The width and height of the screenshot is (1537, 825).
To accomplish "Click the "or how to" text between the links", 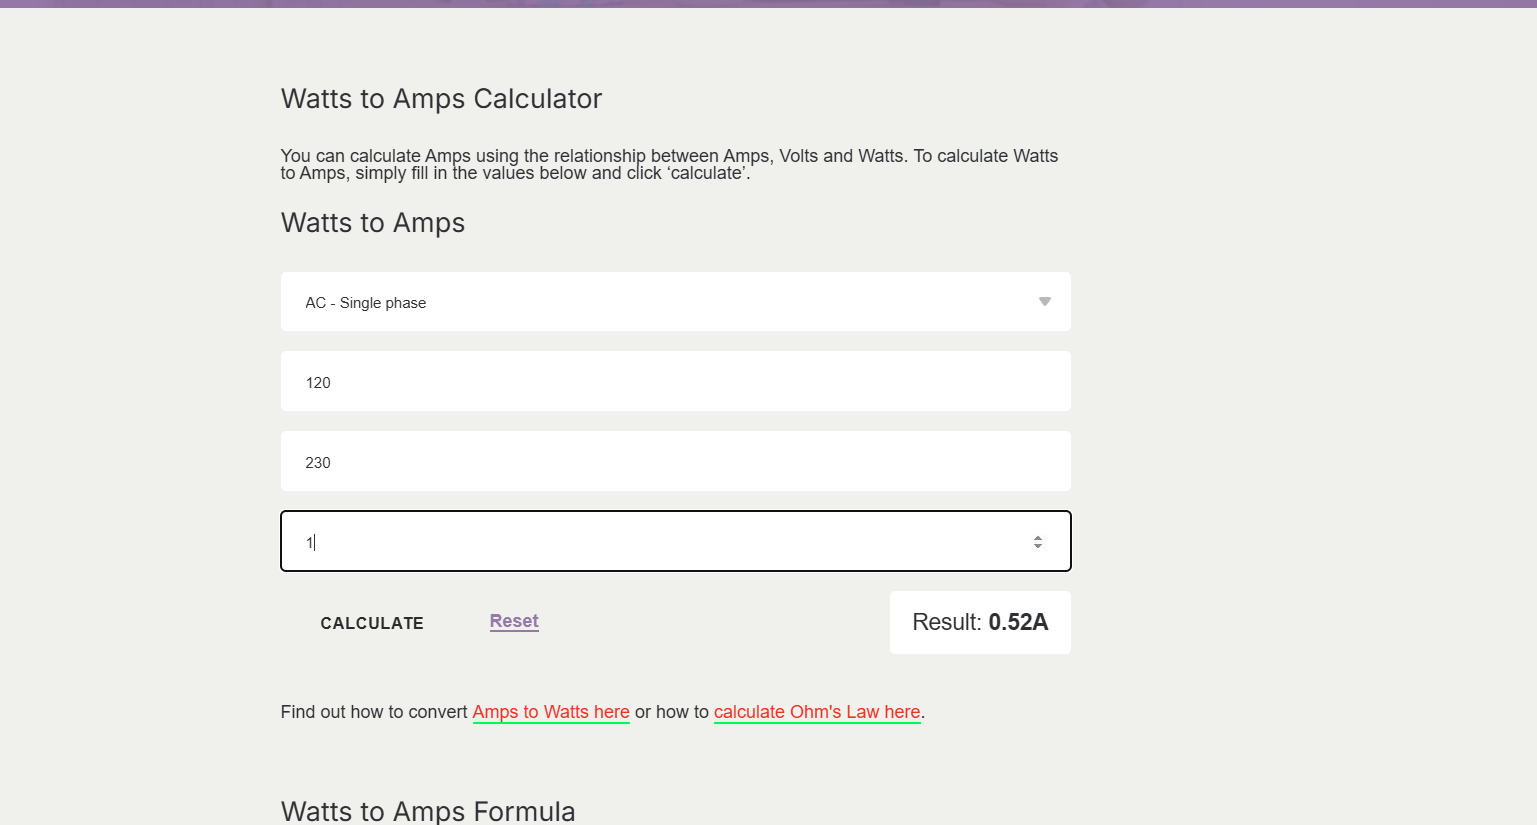I will point(671,712).
